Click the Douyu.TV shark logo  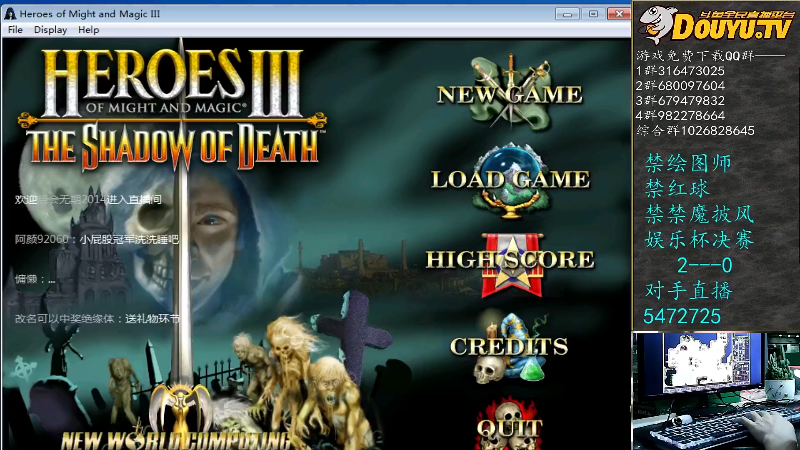(717, 24)
